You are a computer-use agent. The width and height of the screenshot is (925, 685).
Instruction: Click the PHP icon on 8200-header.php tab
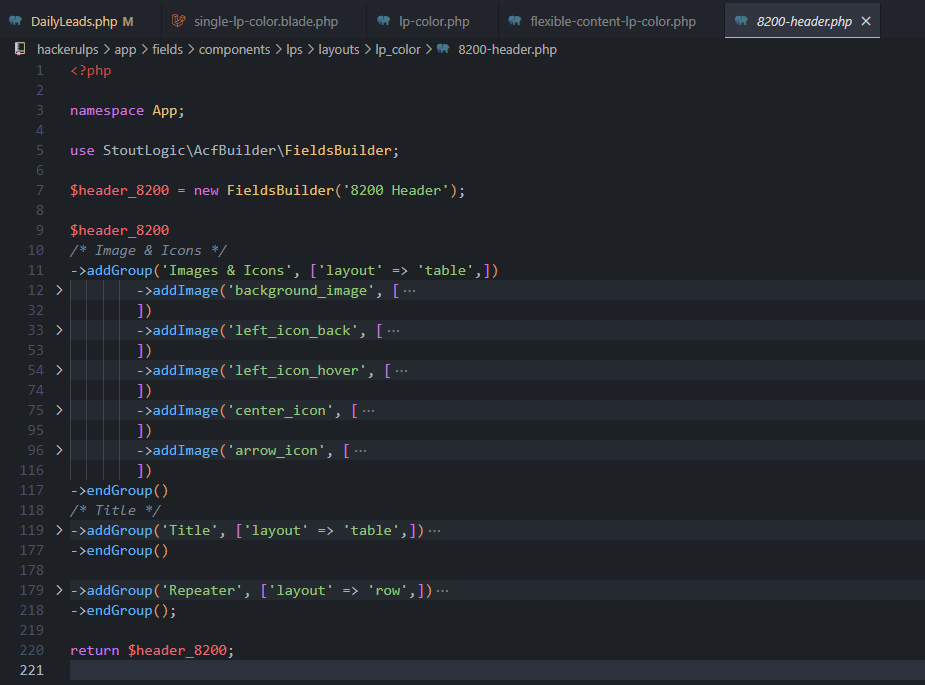pyautogui.click(x=740, y=21)
